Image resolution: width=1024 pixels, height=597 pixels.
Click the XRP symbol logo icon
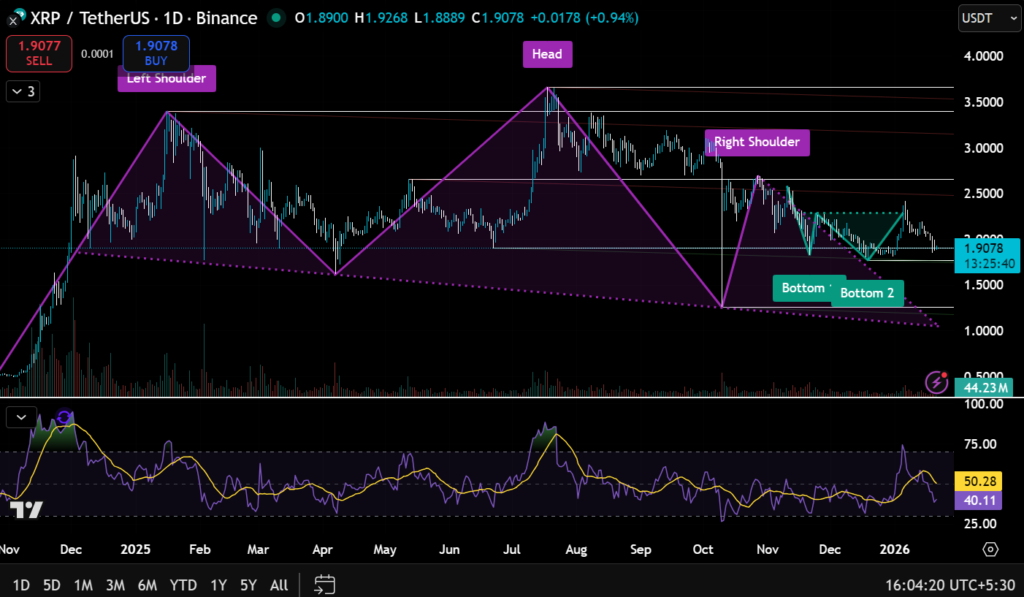[10, 19]
